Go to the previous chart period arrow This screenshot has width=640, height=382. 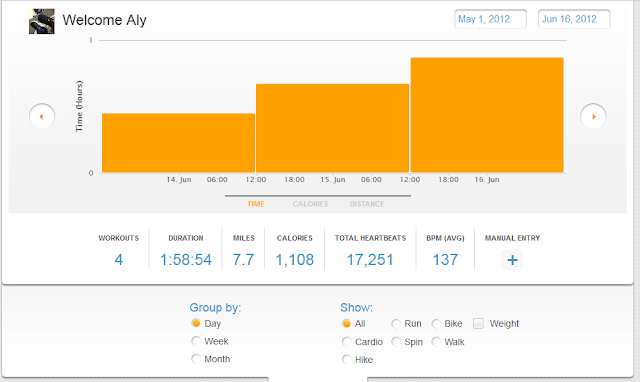click(x=42, y=116)
